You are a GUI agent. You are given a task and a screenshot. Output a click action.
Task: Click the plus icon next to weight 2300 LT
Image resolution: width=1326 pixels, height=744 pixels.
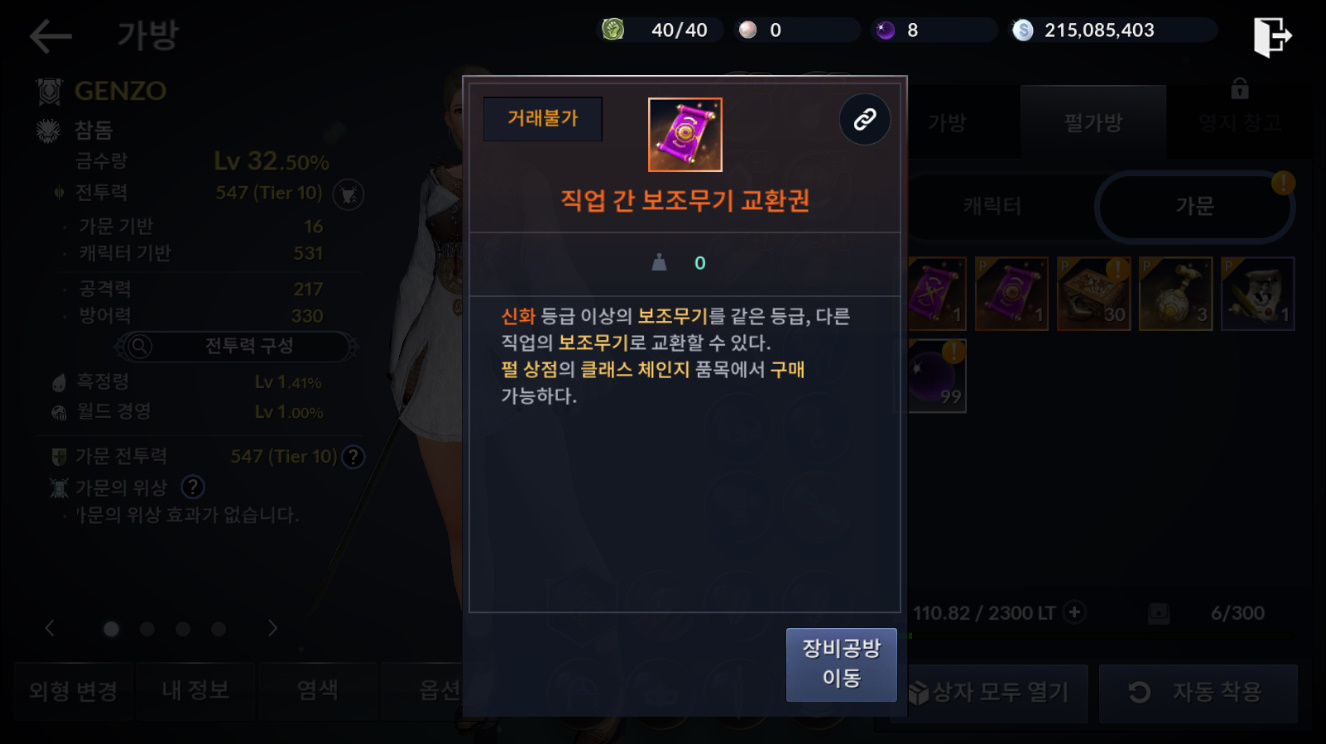coord(1075,612)
